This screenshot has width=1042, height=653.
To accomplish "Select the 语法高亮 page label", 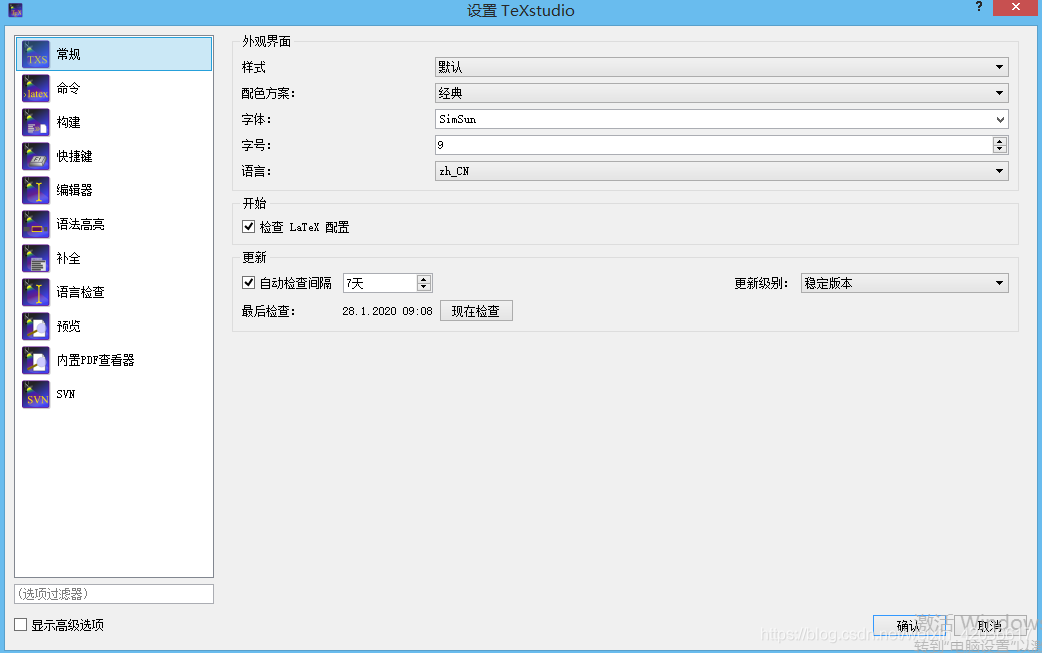I will pos(80,224).
